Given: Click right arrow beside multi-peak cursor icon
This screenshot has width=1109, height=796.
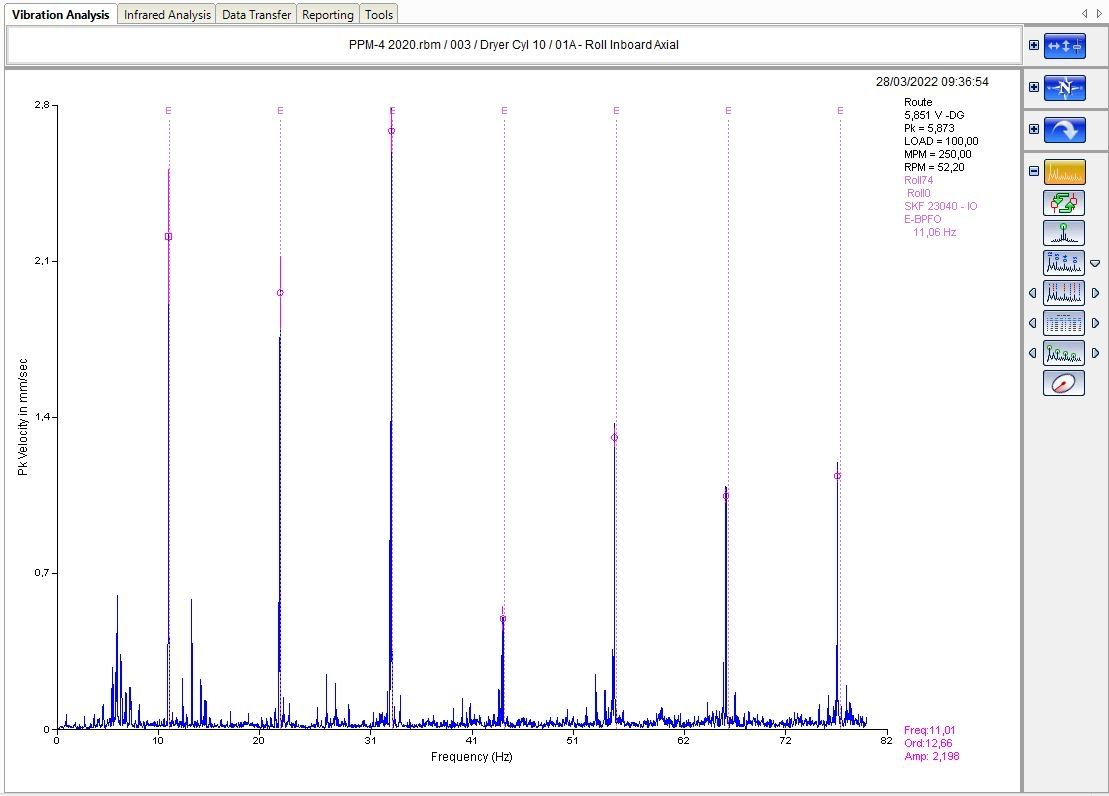Looking at the screenshot, I should (1096, 353).
